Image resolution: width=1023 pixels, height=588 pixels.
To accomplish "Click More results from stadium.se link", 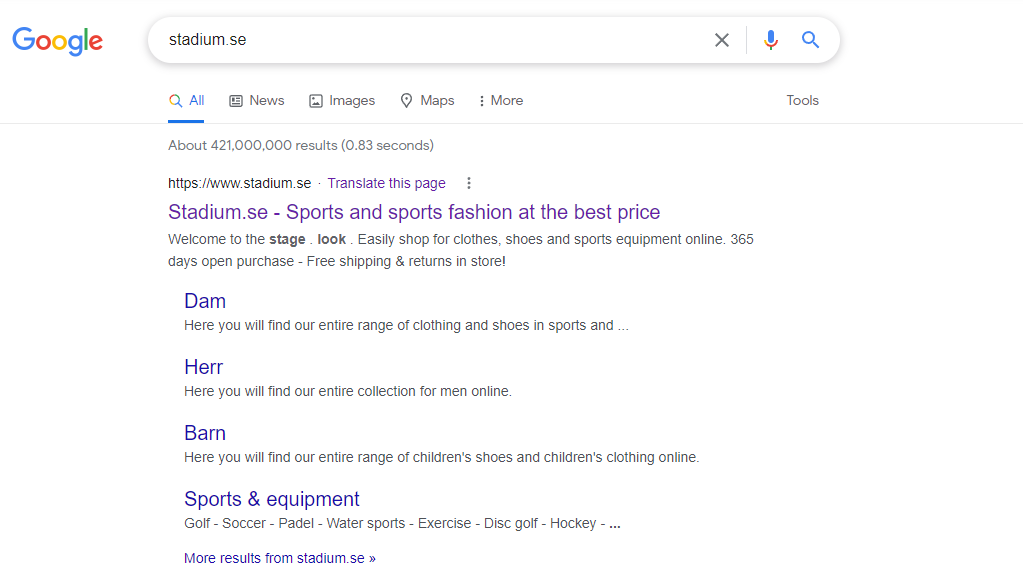I will pyautogui.click(x=280, y=559).
